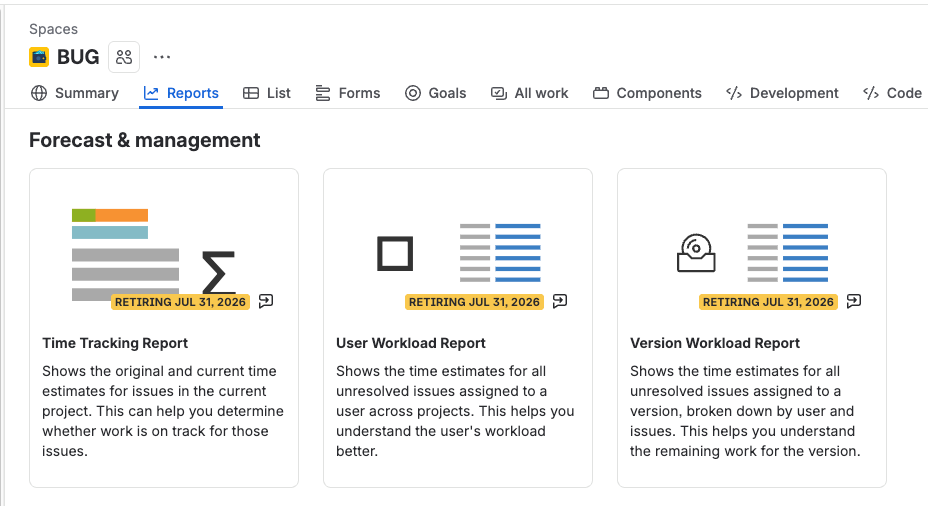Switch to the All work tab
This screenshot has width=928, height=506.
(x=530, y=94)
